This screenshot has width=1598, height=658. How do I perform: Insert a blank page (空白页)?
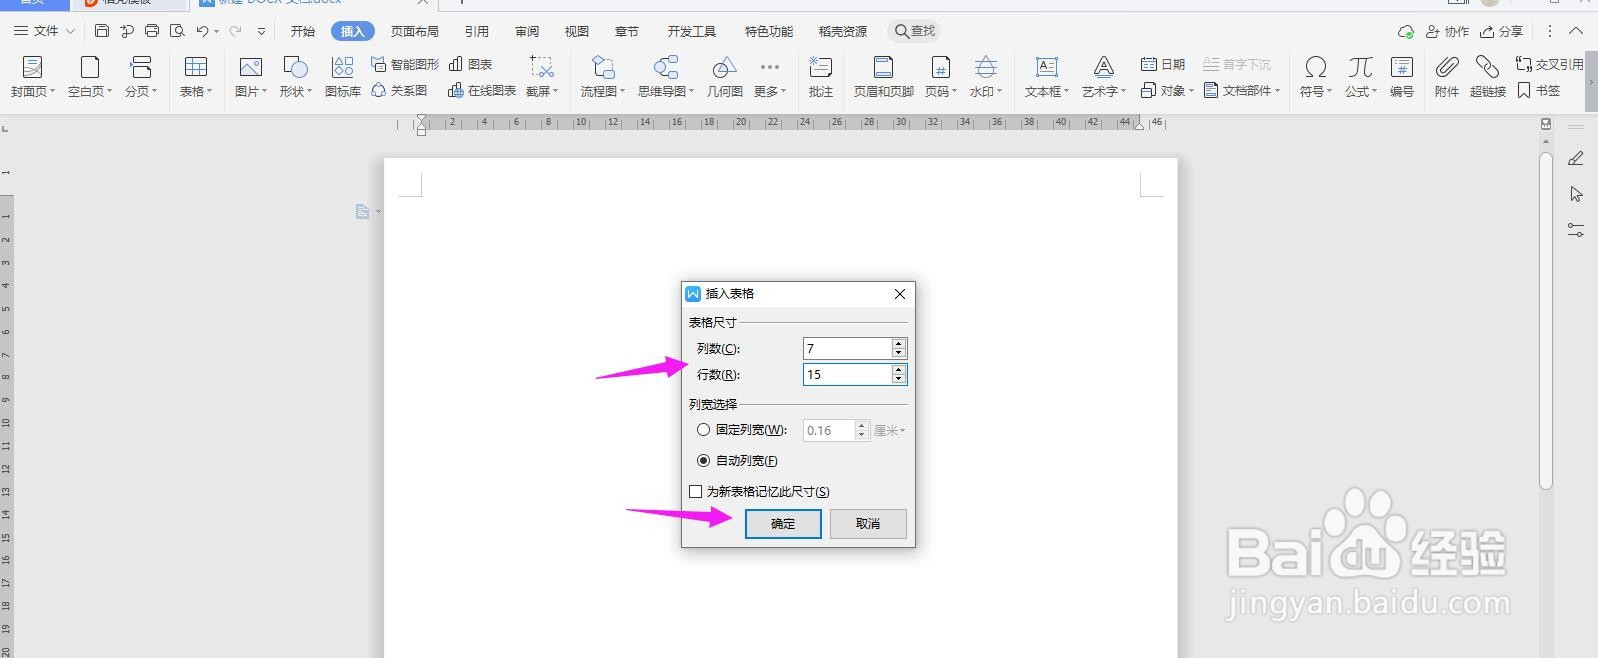[x=90, y=76]
